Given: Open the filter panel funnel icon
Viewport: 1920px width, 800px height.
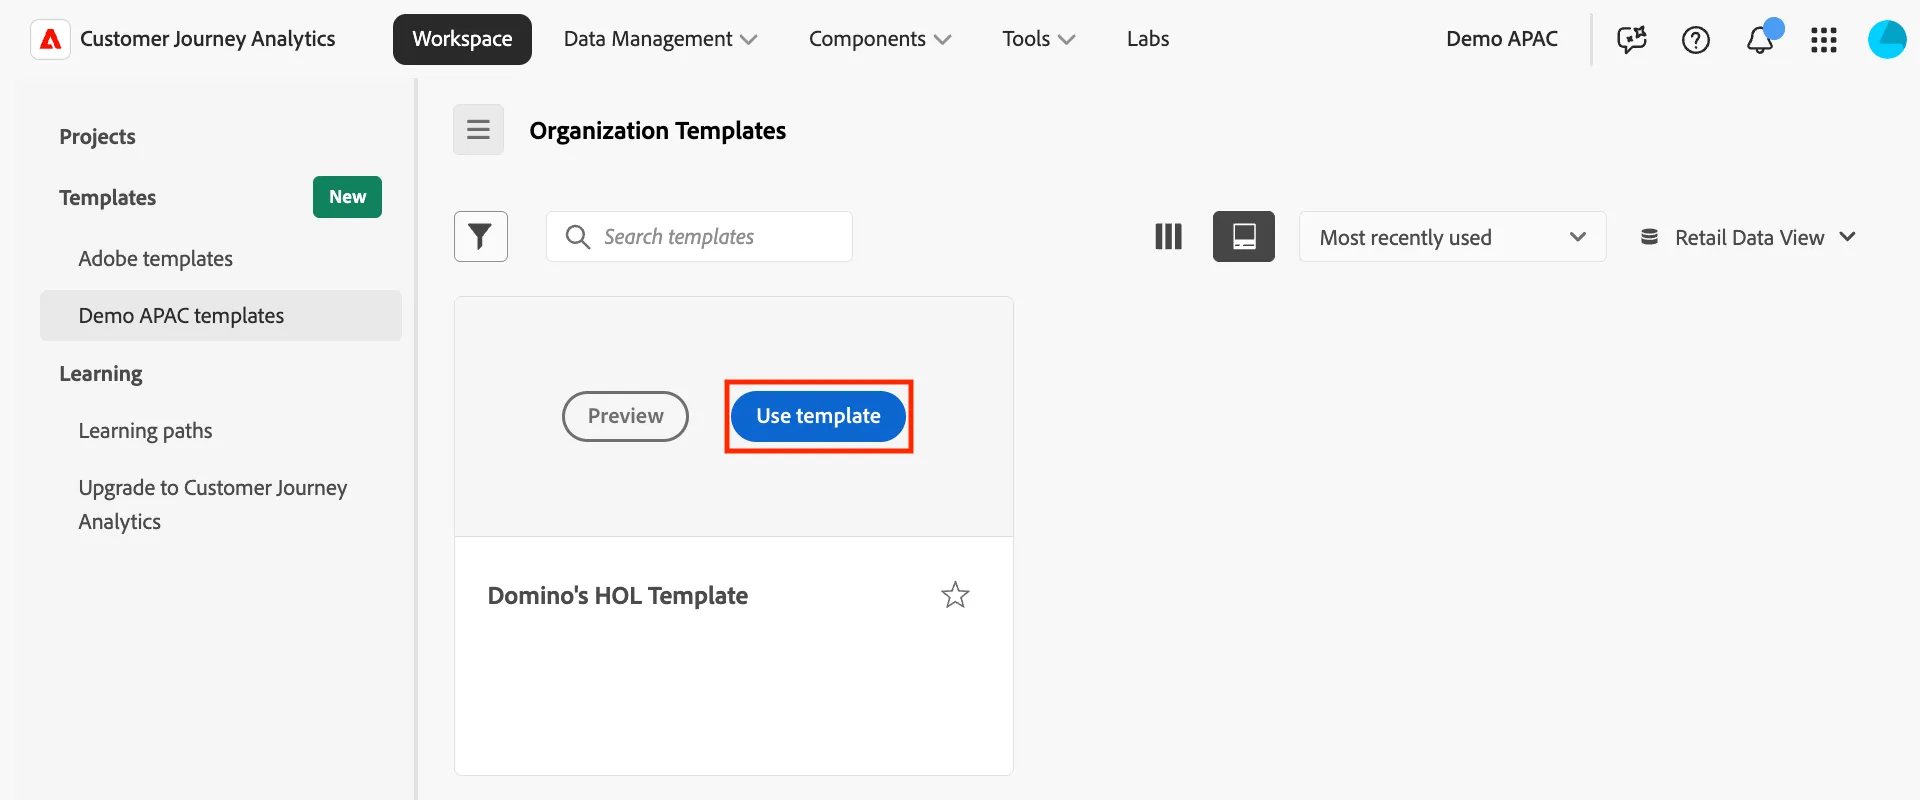Looking at the screenshot, I should point(481,237).
